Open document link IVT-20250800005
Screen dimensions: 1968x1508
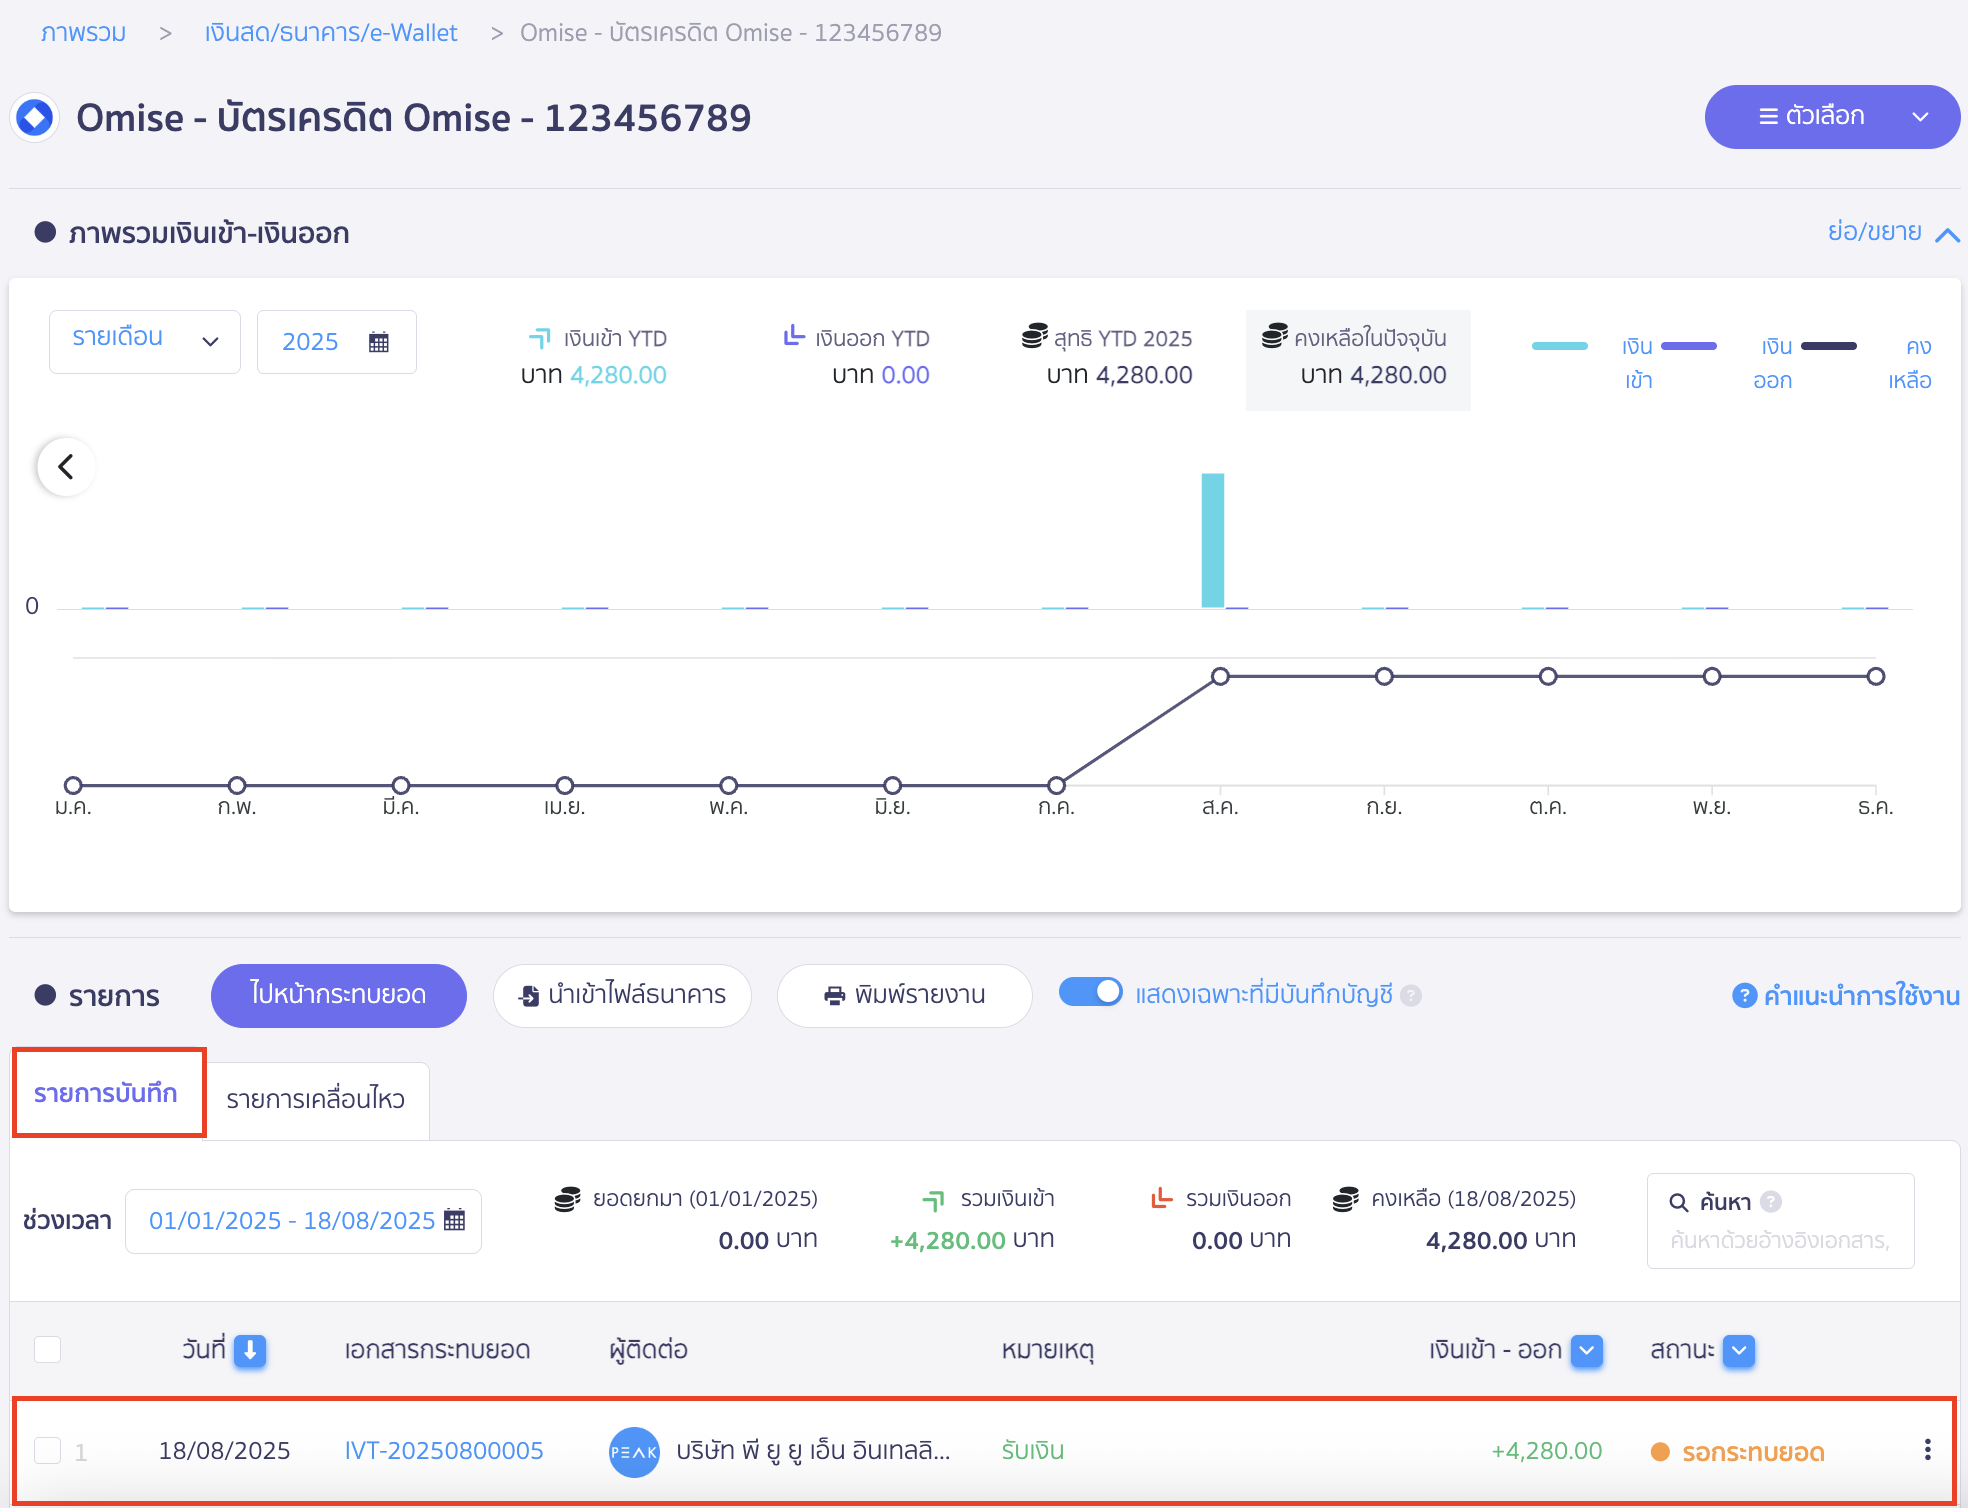(444, 1451)
